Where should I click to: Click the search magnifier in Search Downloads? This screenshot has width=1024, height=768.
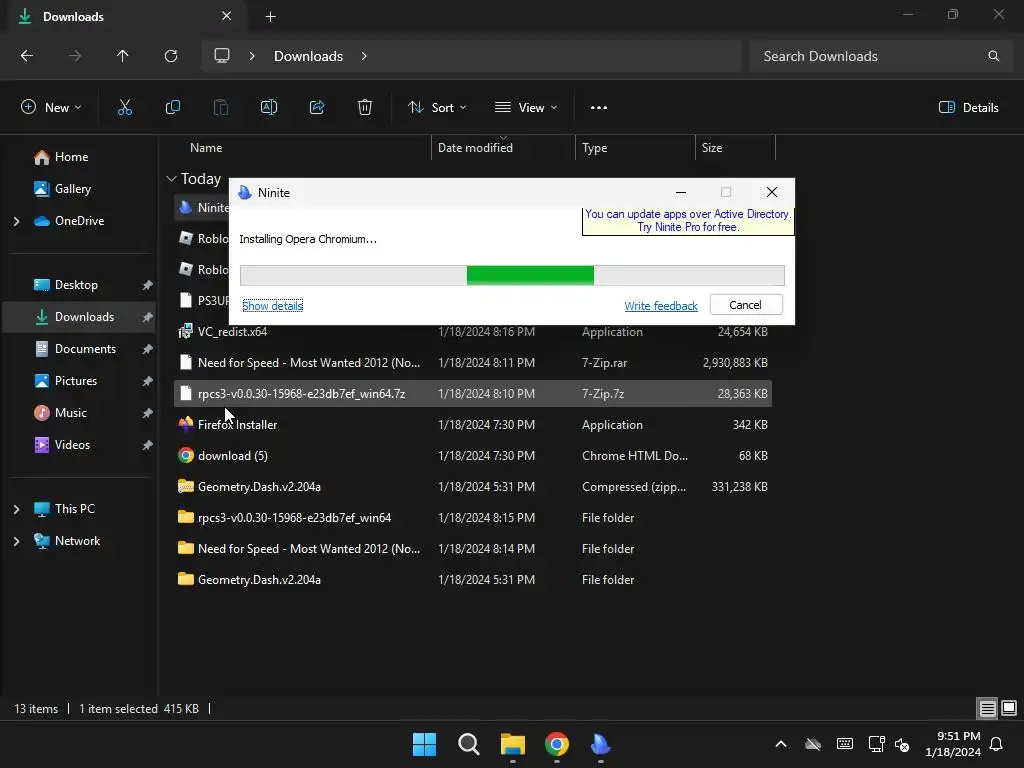click(x=993, y=56)
